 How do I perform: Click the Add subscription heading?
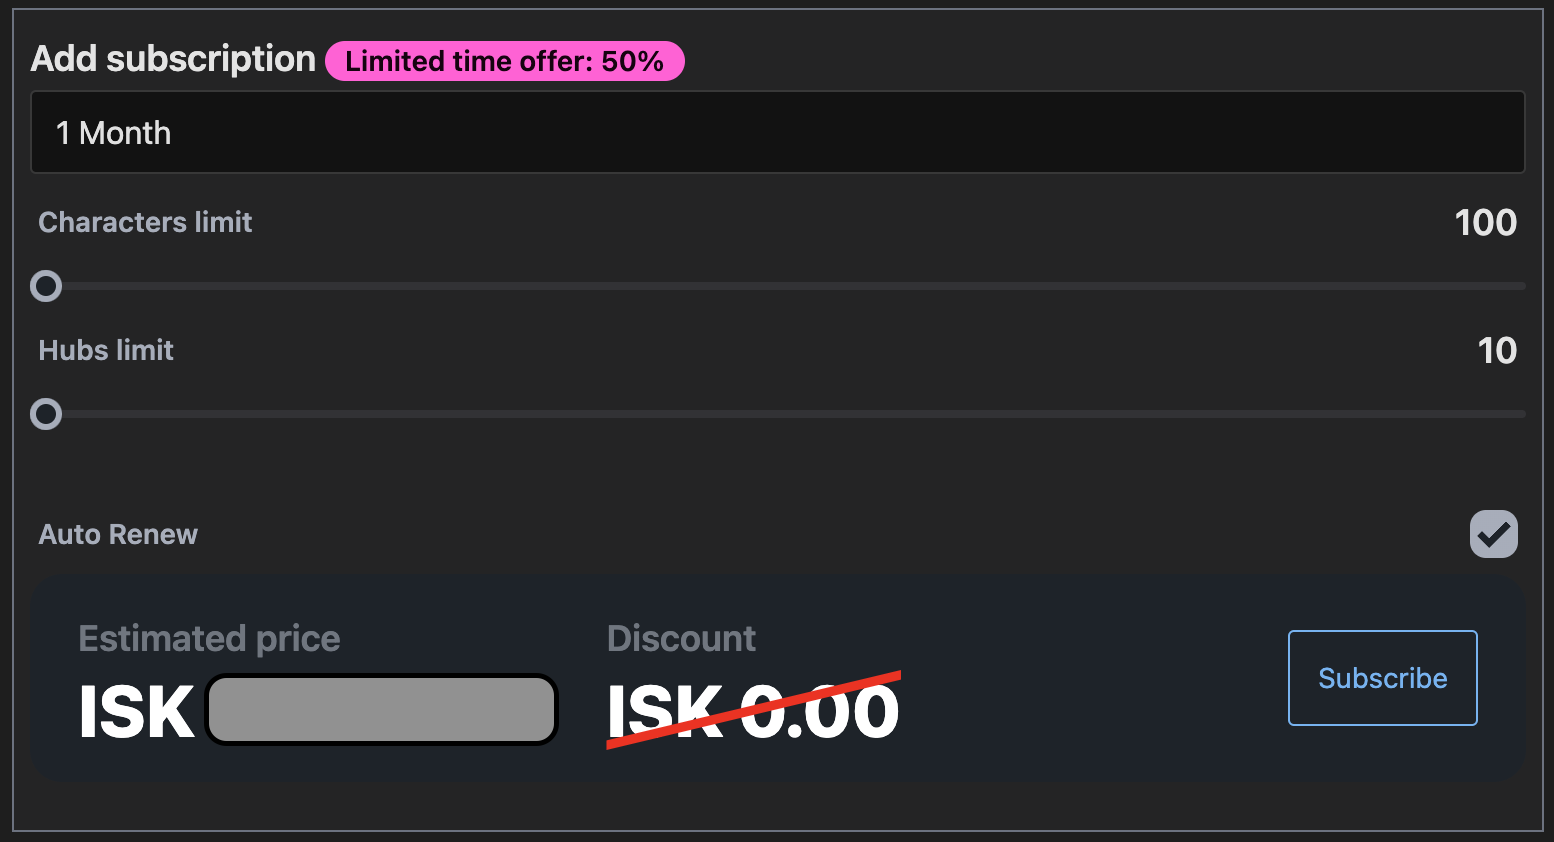pyautogui.click(x=172, y=59)
